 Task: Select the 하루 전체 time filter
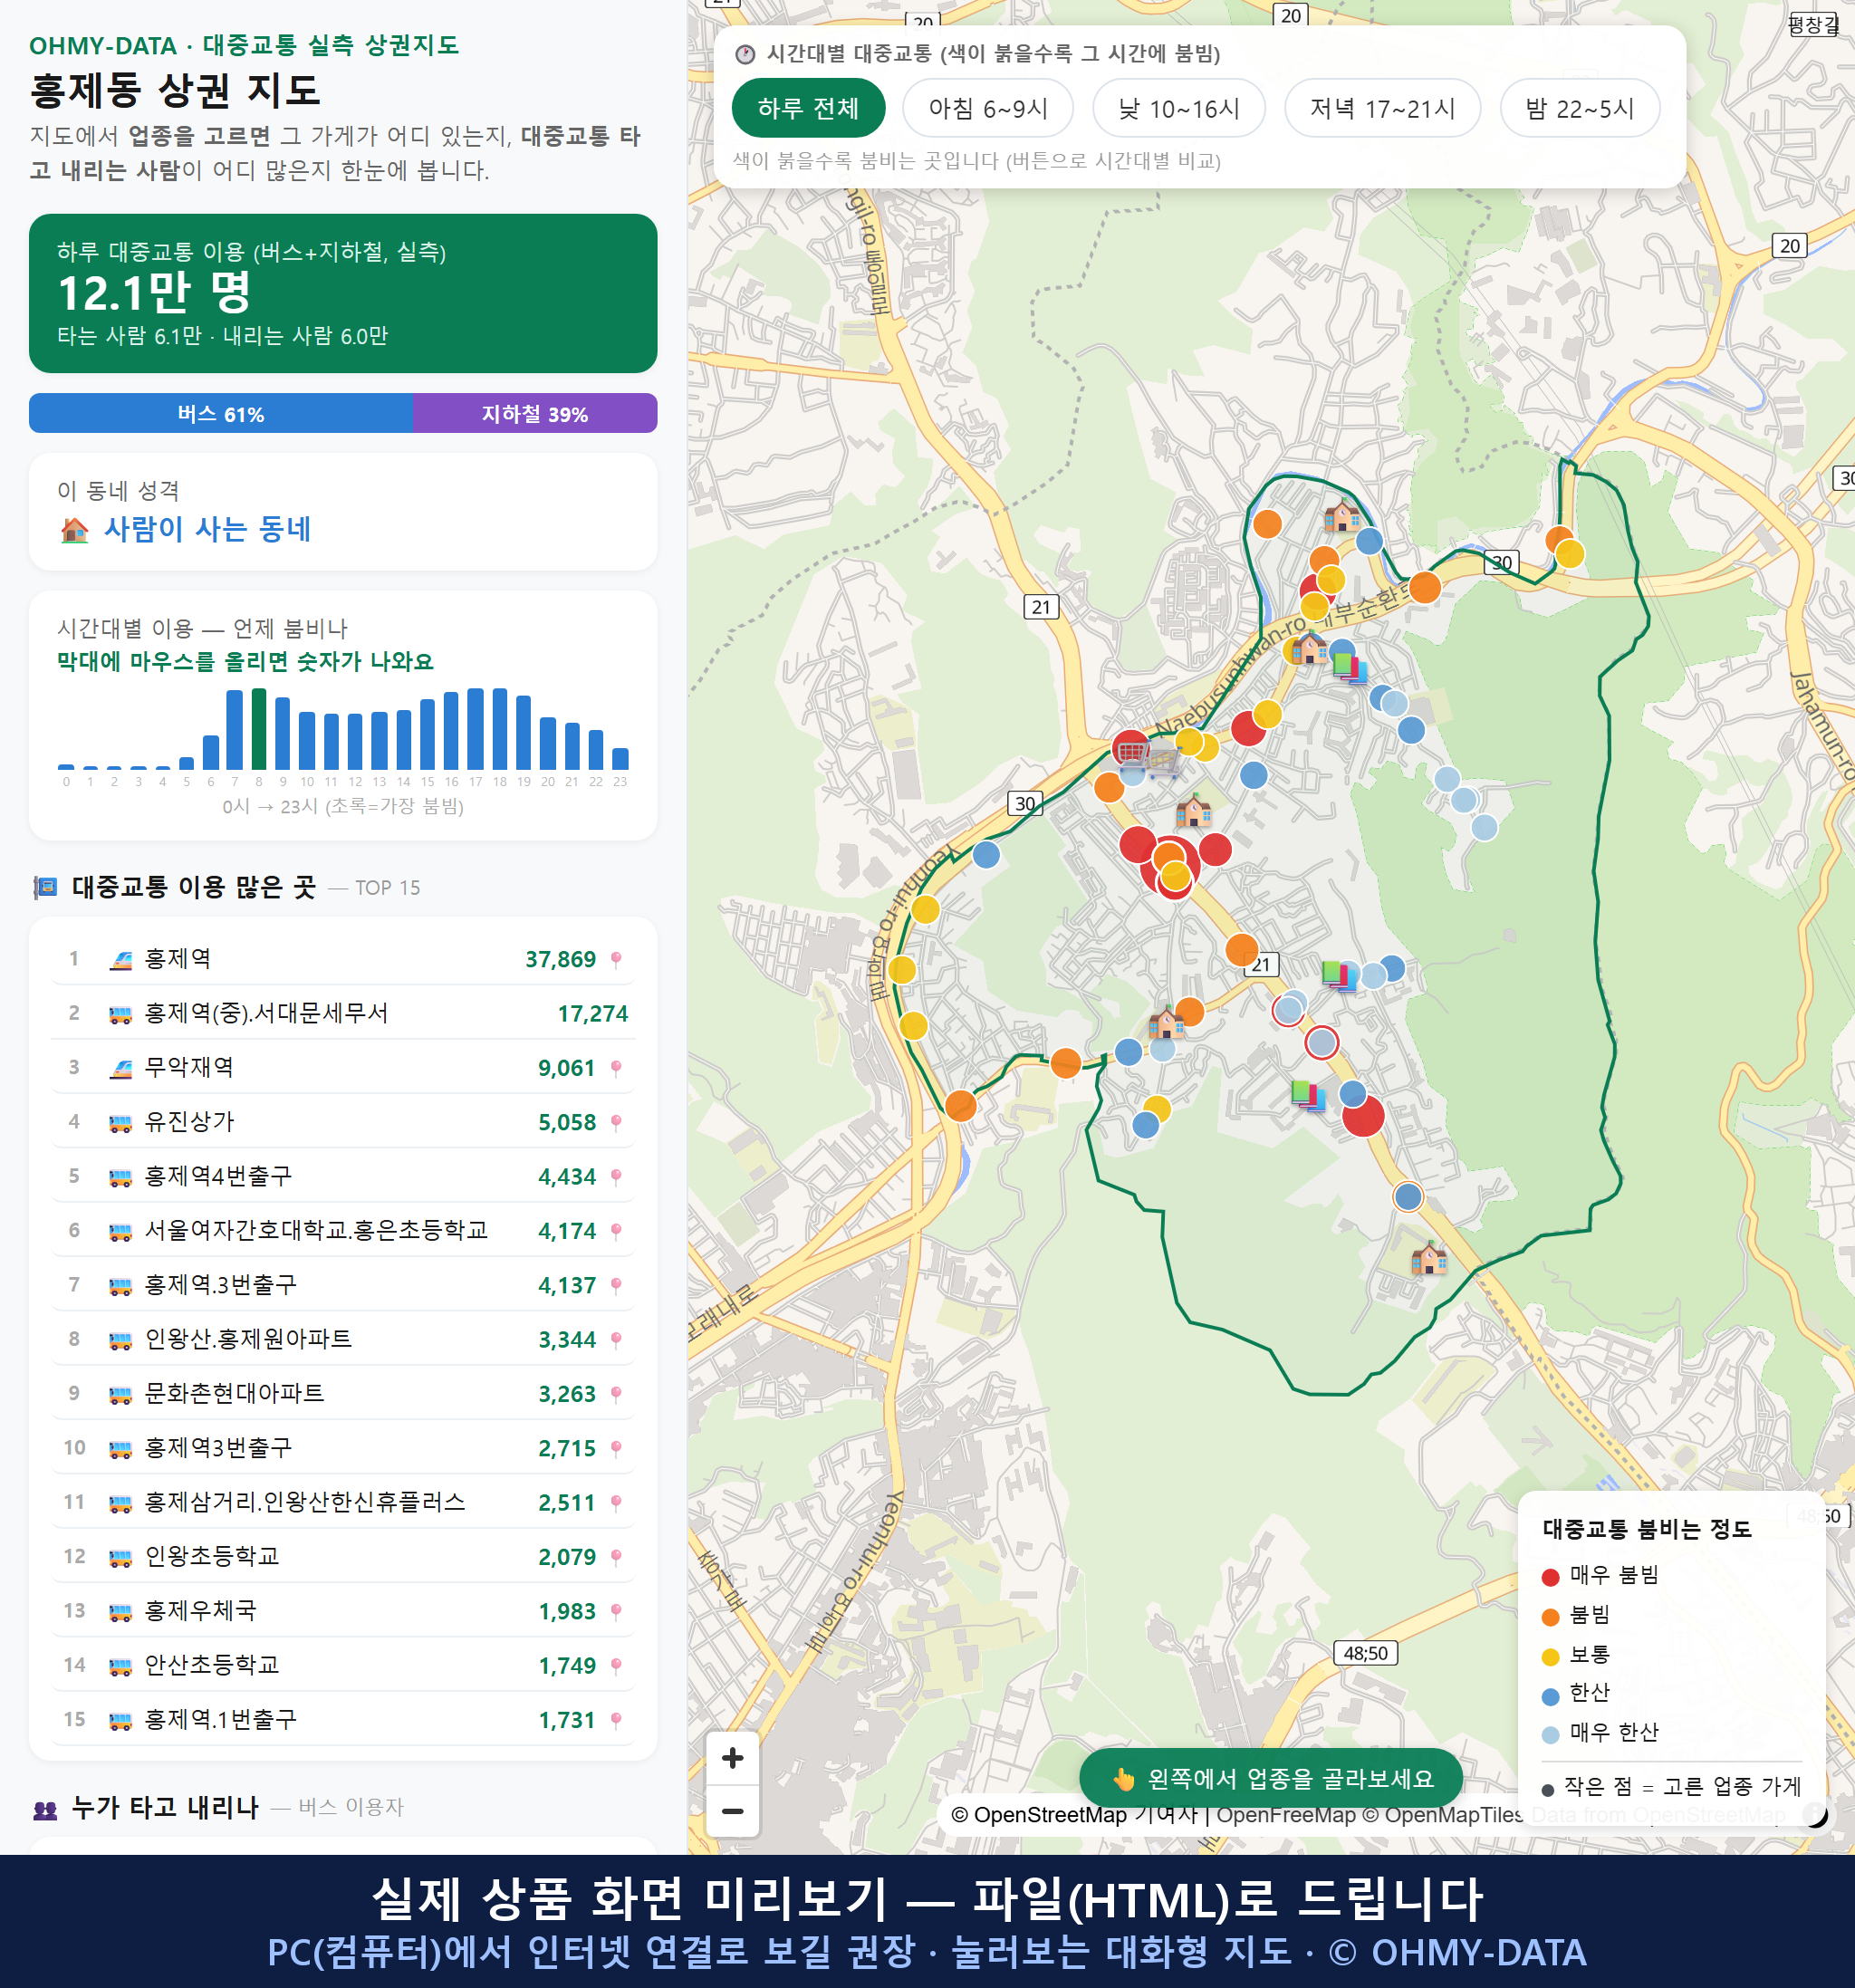[808, 108]
